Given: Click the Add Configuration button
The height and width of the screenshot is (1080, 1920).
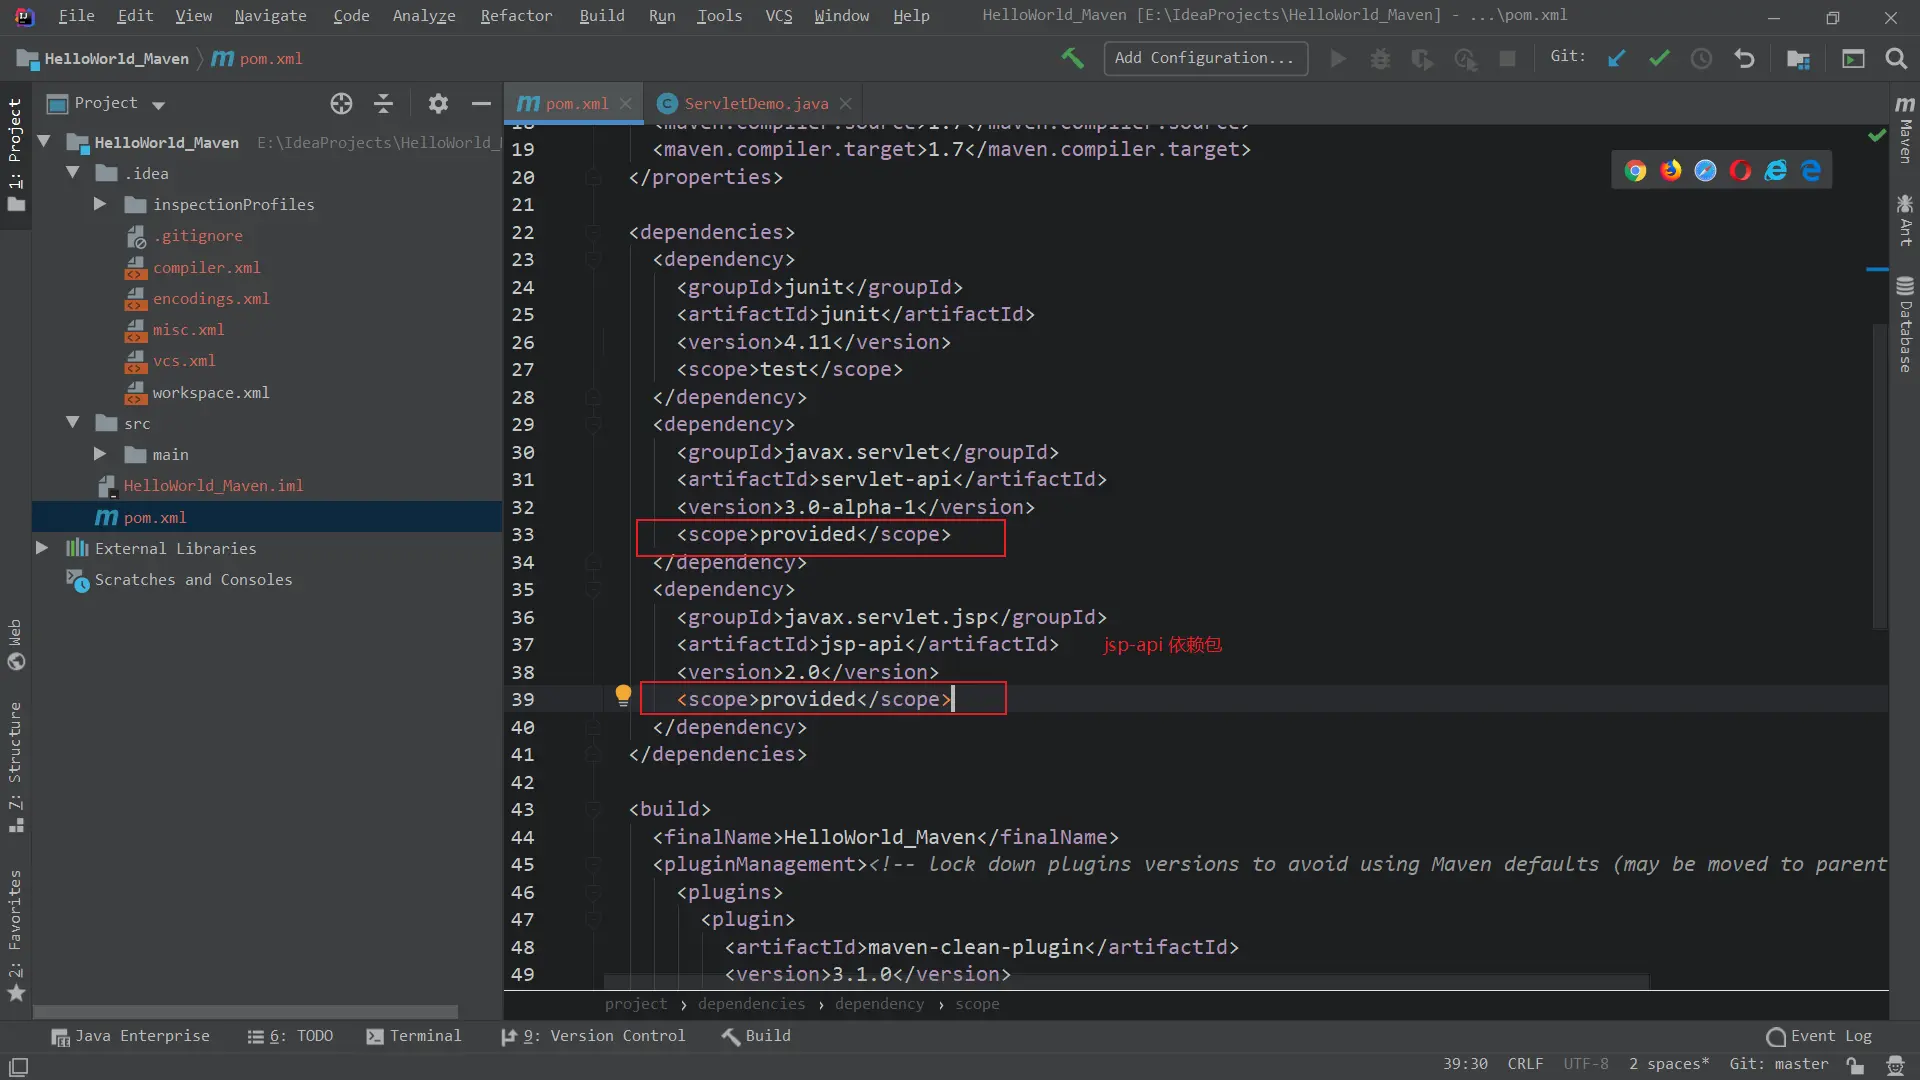Looking at the screenshot, I should pos(1205,58).
